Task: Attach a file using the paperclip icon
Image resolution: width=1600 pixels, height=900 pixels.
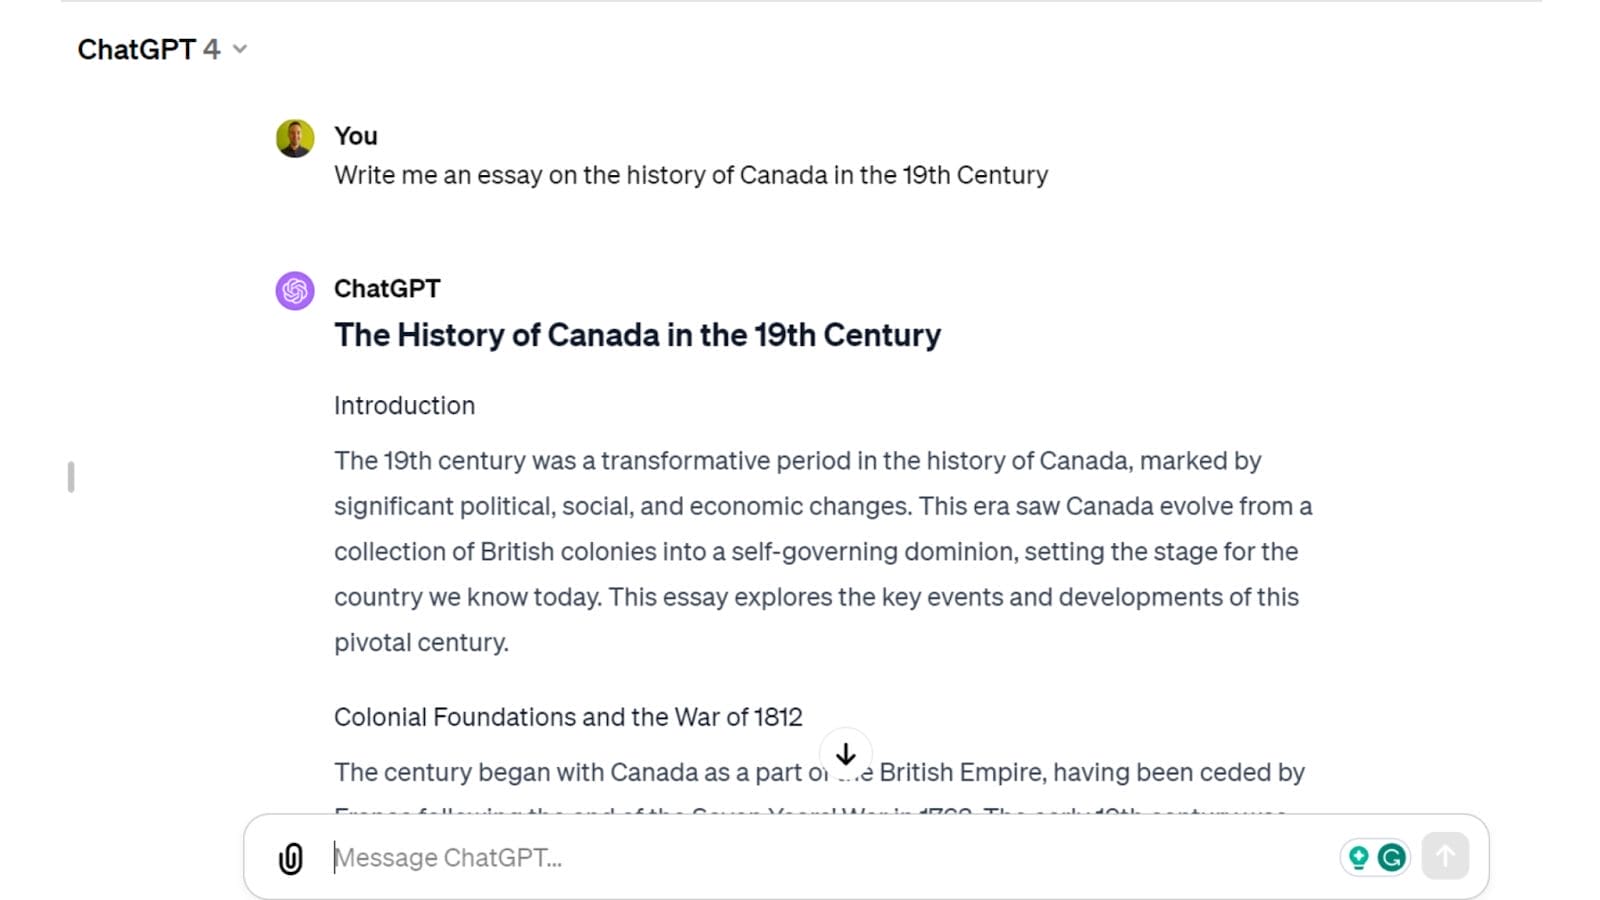Action: coord(290,858)
